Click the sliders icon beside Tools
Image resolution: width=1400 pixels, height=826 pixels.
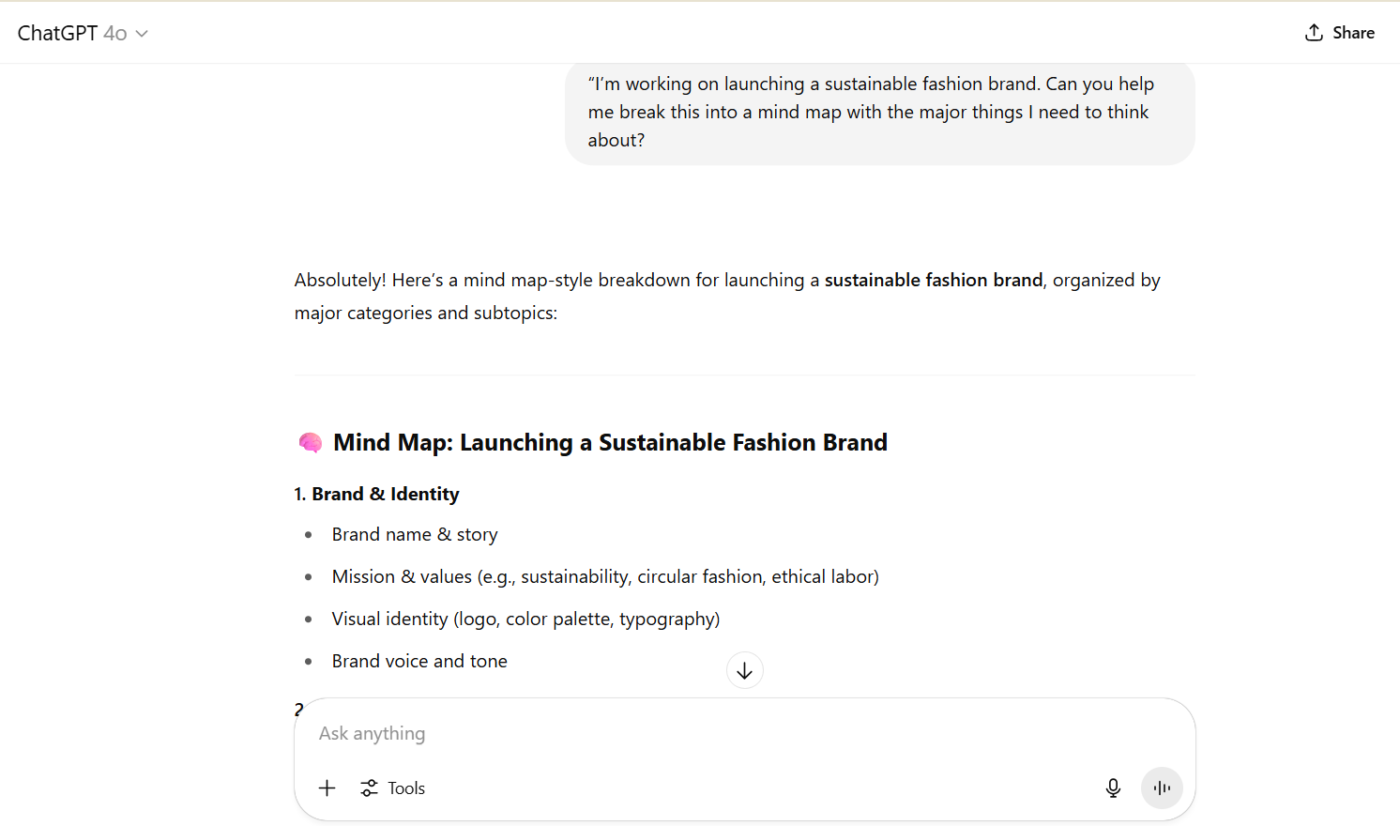[x=370, y=788]
